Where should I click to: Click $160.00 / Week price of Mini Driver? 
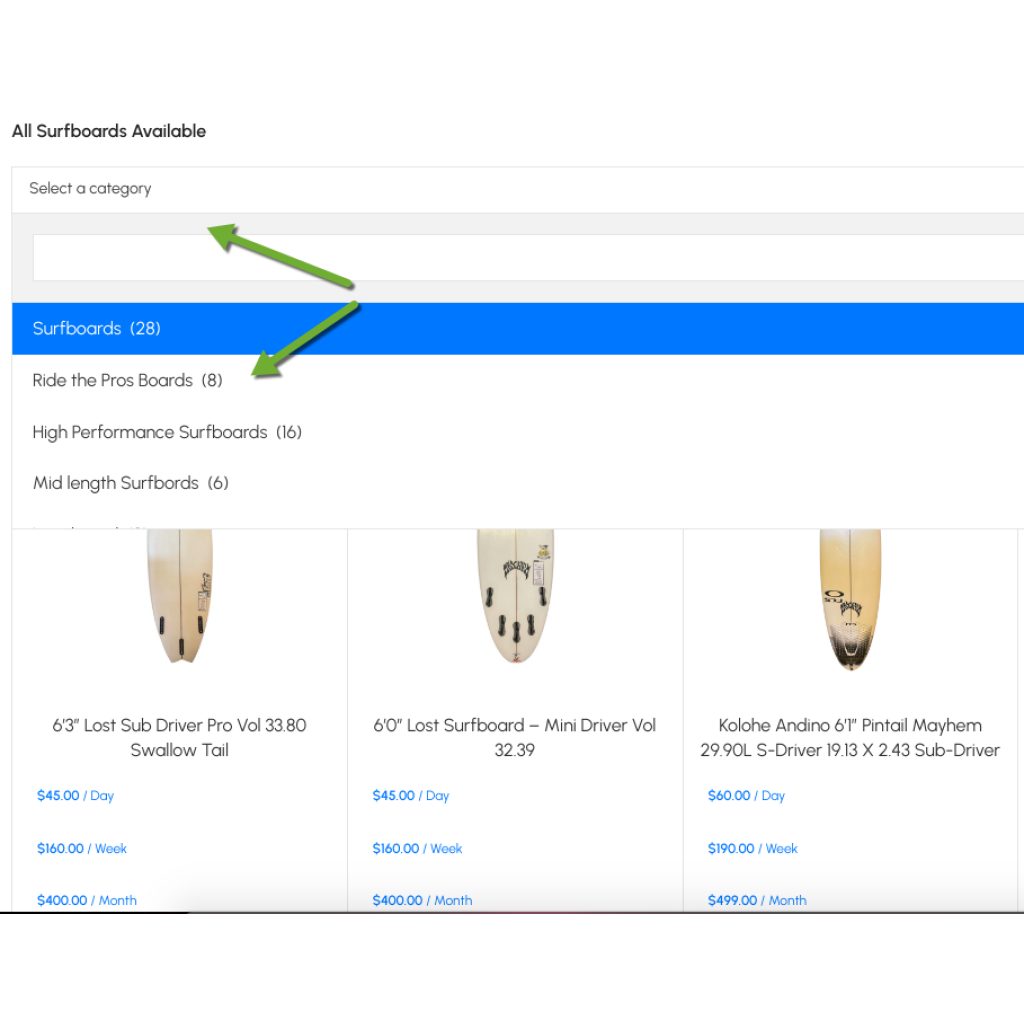(x=417, y=848)
